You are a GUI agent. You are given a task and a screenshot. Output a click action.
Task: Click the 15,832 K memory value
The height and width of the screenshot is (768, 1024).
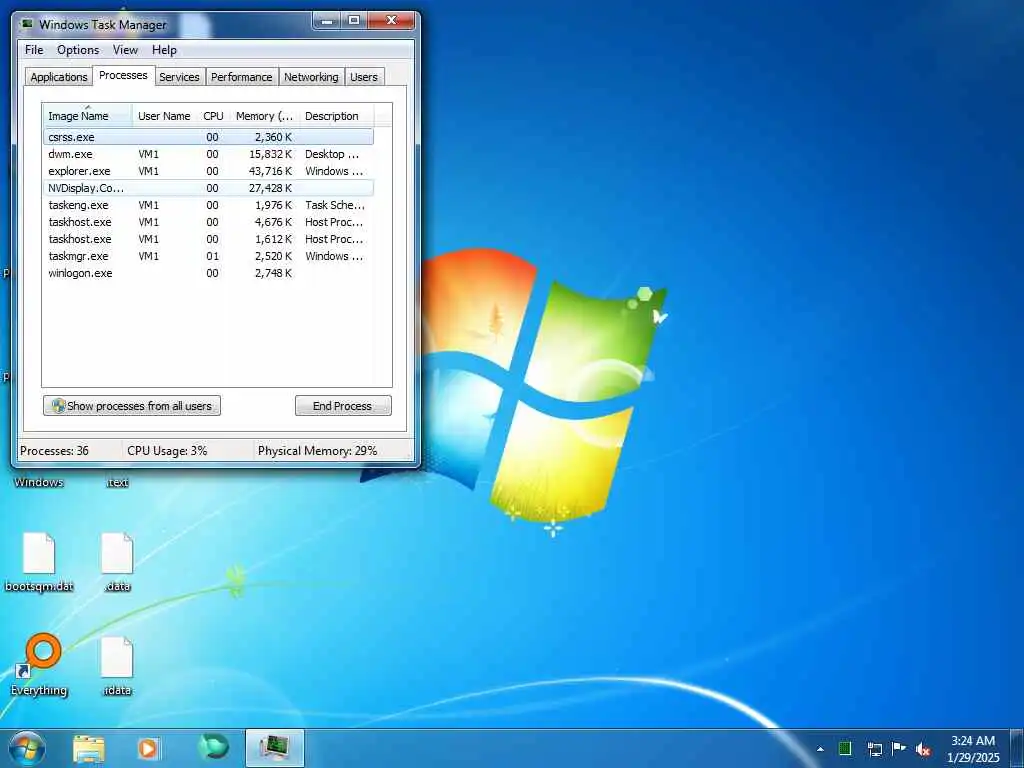point(270,154)
